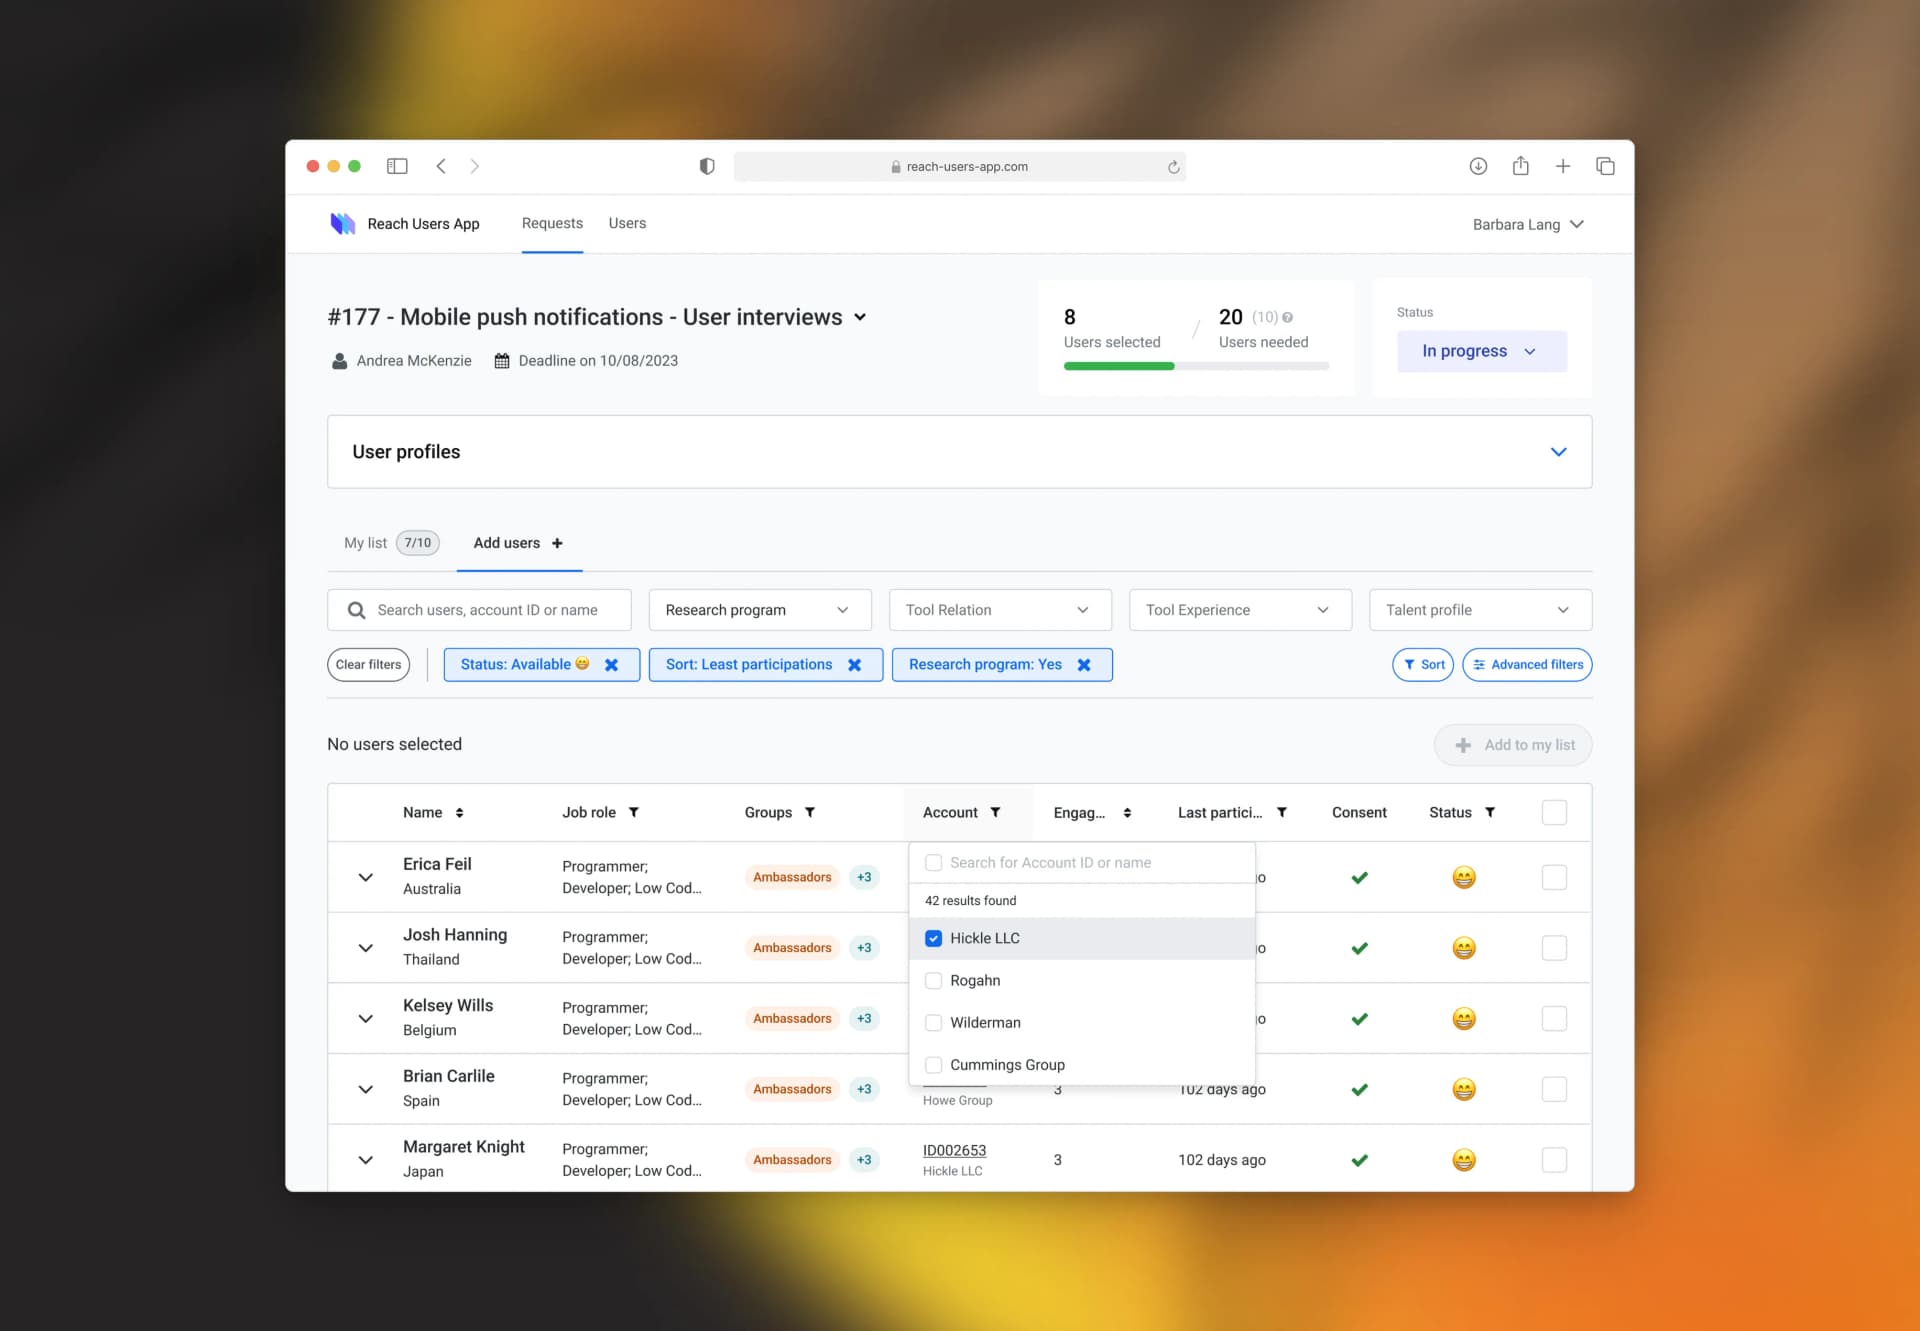Image resolution: width=1920 pixels, height=1331 pixels.
Task: Check the Rogahn account option
Action: tap(933, 981)
